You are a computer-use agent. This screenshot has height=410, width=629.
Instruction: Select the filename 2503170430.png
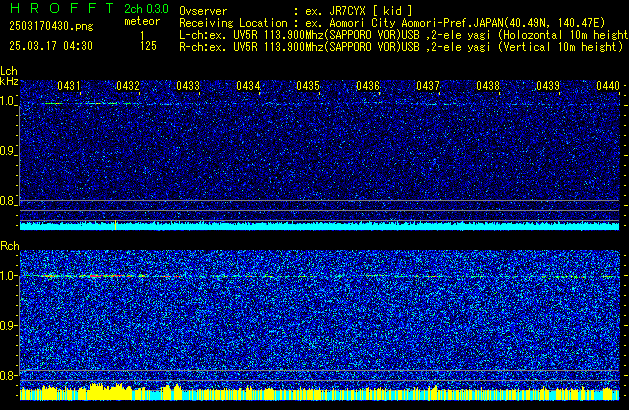point(51,26)
